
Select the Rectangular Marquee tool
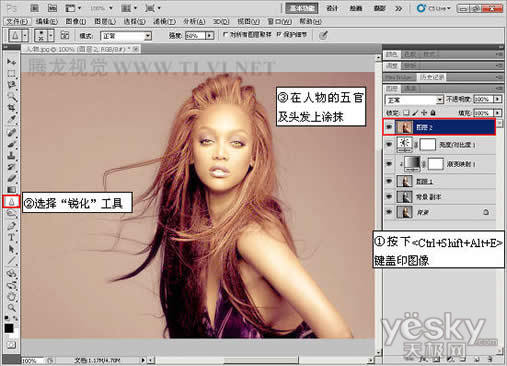(x=11, y=73)
